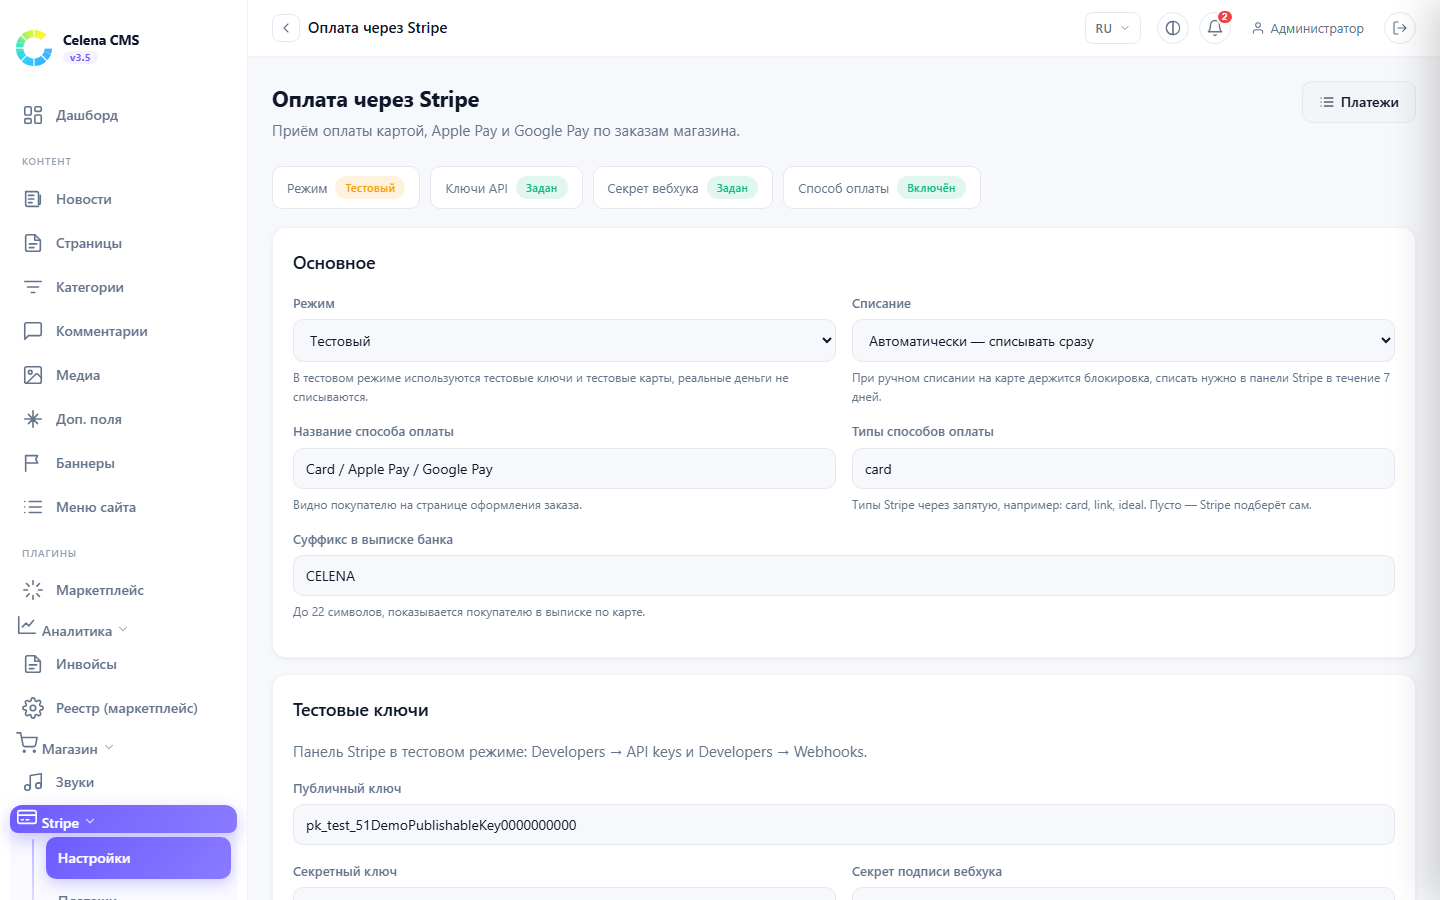Image resolution: width=1440 pixels, height=900 pixels.
Task: Click the Аналитика chart icon
Action: (27, 625)
